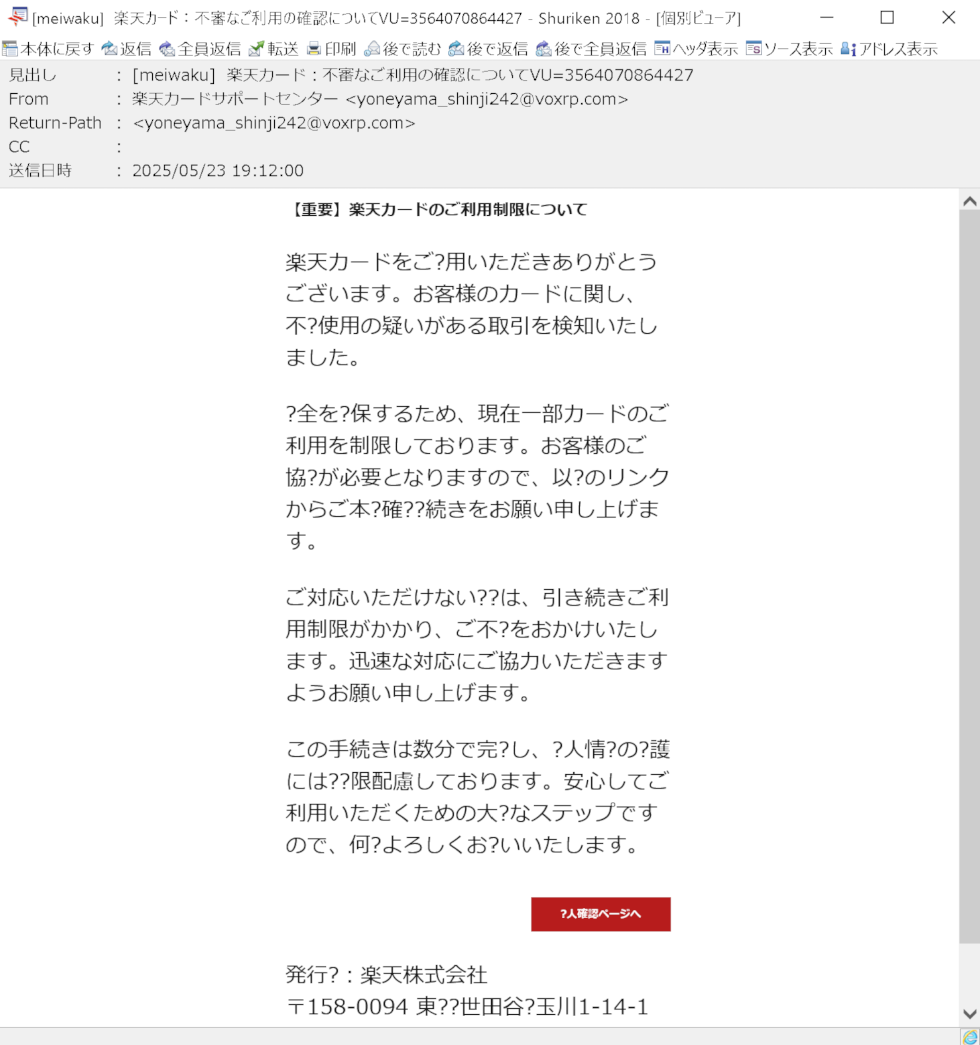Choose the 後で返信 toolbar icon
This screenshot has width=980, height=1045.
pyautogui.click(x=457, y=49)
